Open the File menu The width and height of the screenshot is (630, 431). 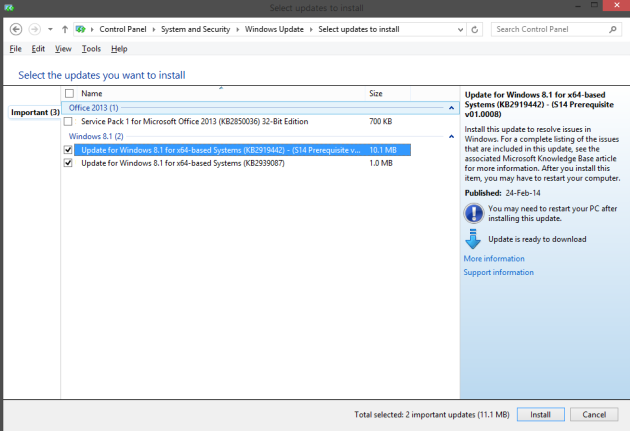pos(16,49)
